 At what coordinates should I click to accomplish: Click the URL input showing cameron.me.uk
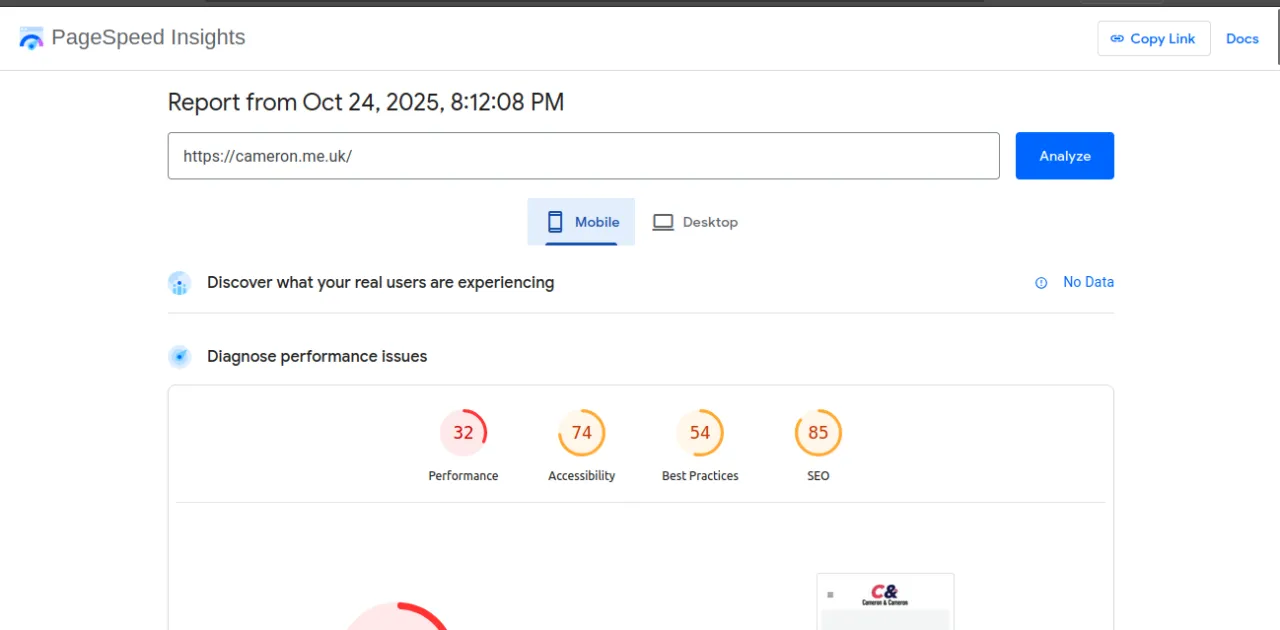pos(584,156)
